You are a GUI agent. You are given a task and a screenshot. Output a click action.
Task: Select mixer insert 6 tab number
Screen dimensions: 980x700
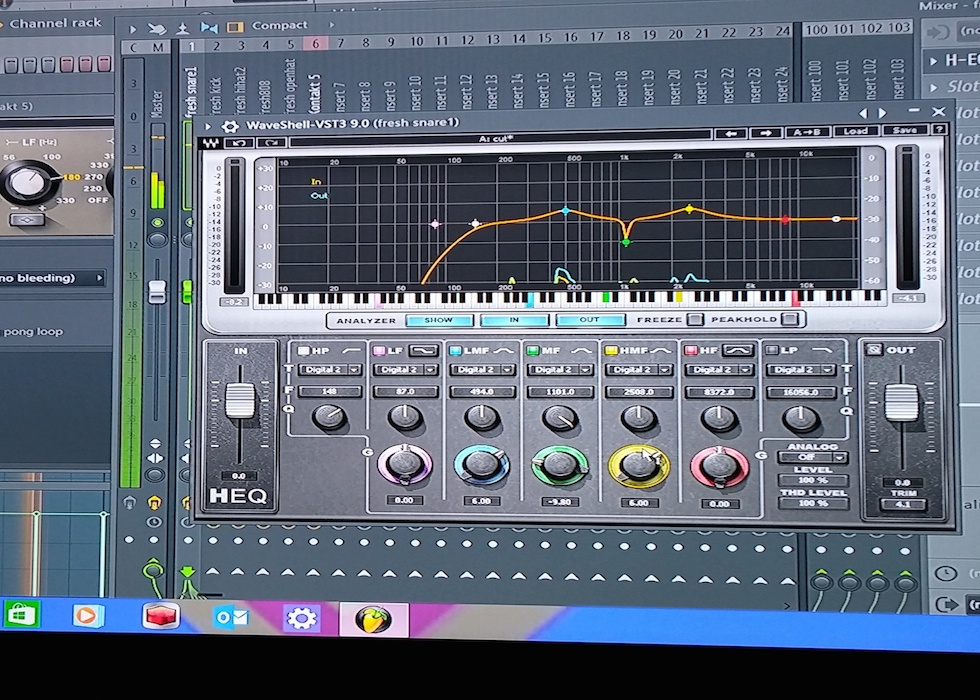[x=316, y=44]
